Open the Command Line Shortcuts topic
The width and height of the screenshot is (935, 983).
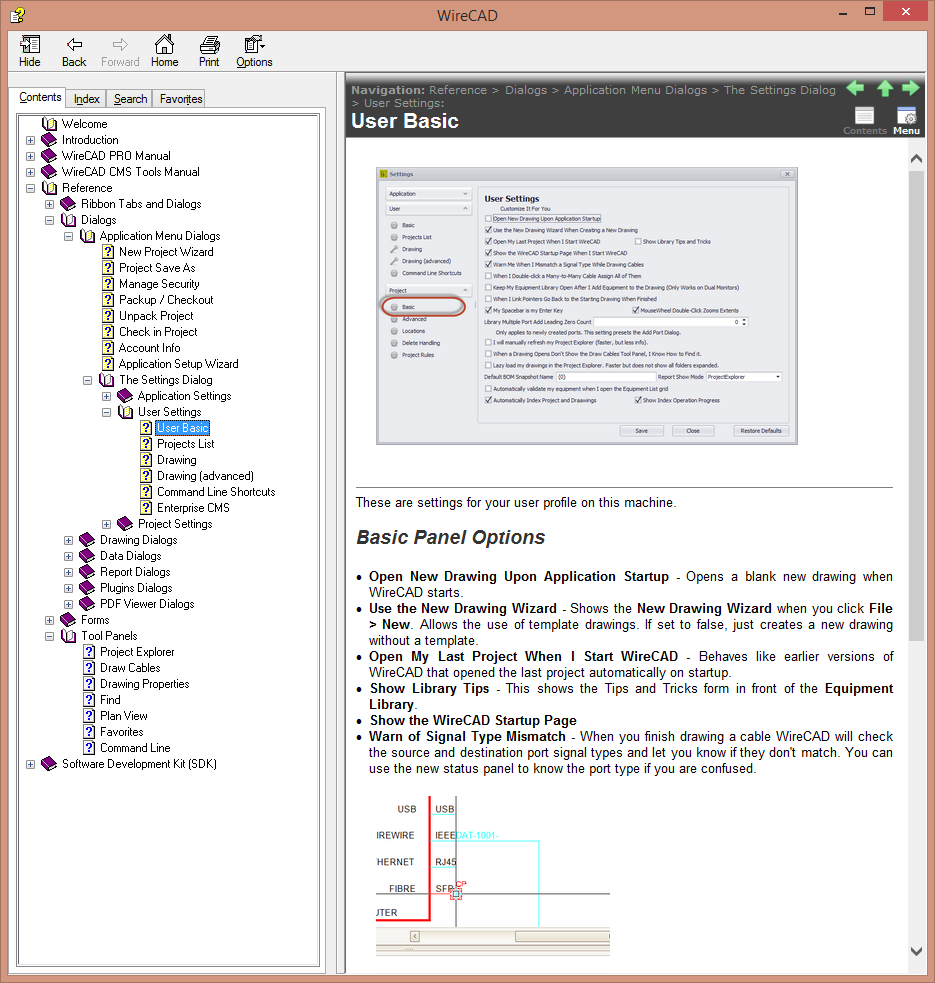tap(216, 492)
